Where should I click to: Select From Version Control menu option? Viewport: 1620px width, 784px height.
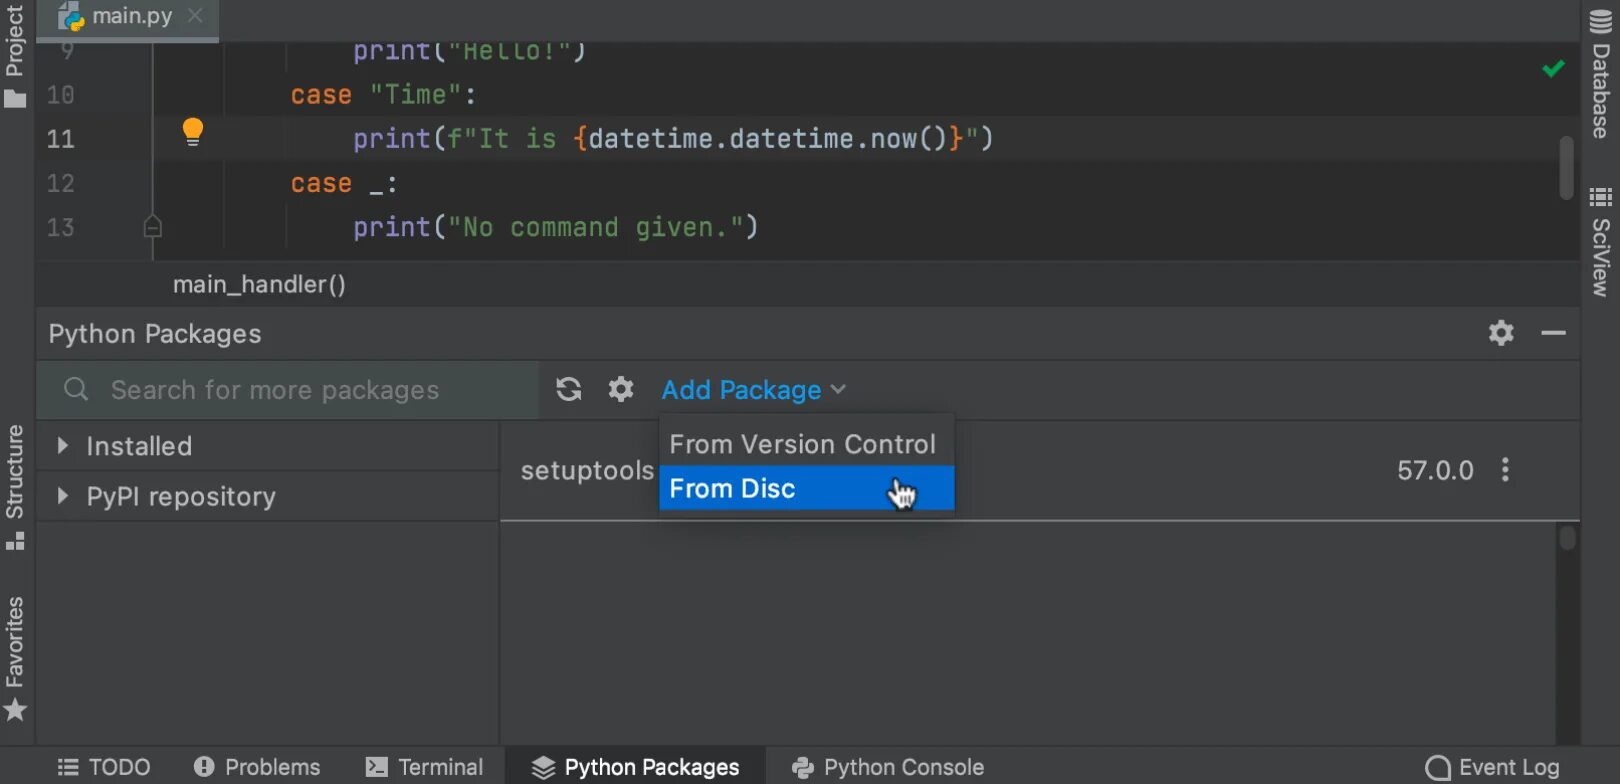(802, 444)
